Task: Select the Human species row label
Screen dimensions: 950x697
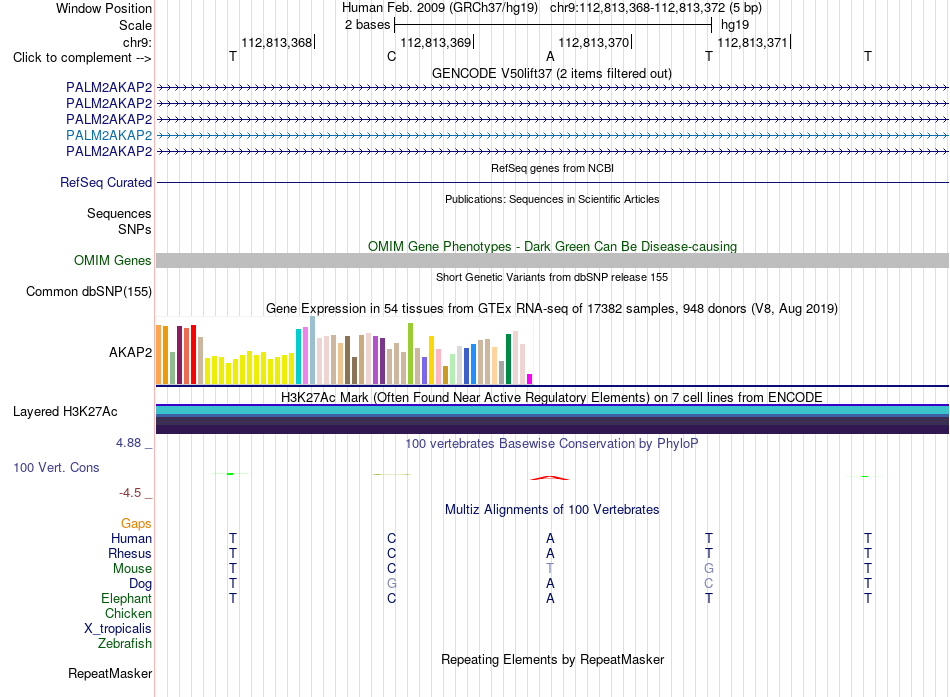Action: pyautogui.click(x=131, y=538)
